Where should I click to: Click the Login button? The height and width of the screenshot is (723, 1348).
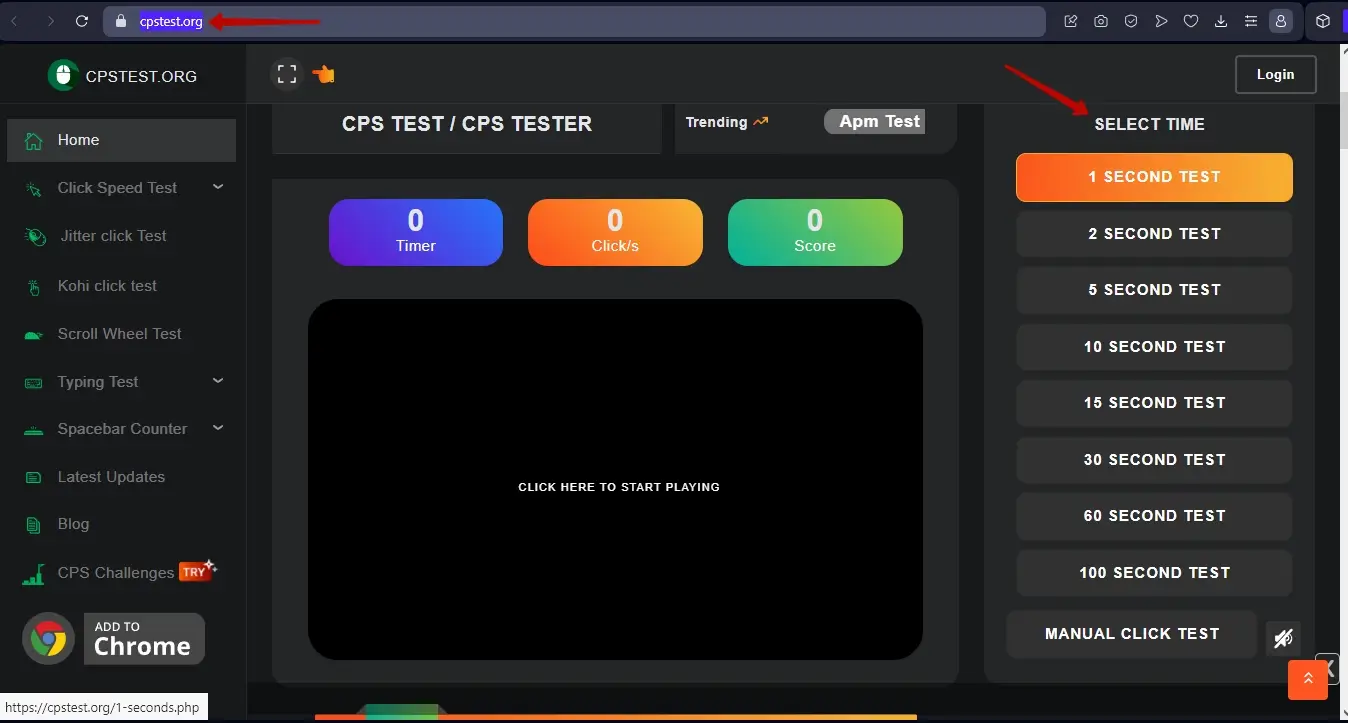[1275, 74]
